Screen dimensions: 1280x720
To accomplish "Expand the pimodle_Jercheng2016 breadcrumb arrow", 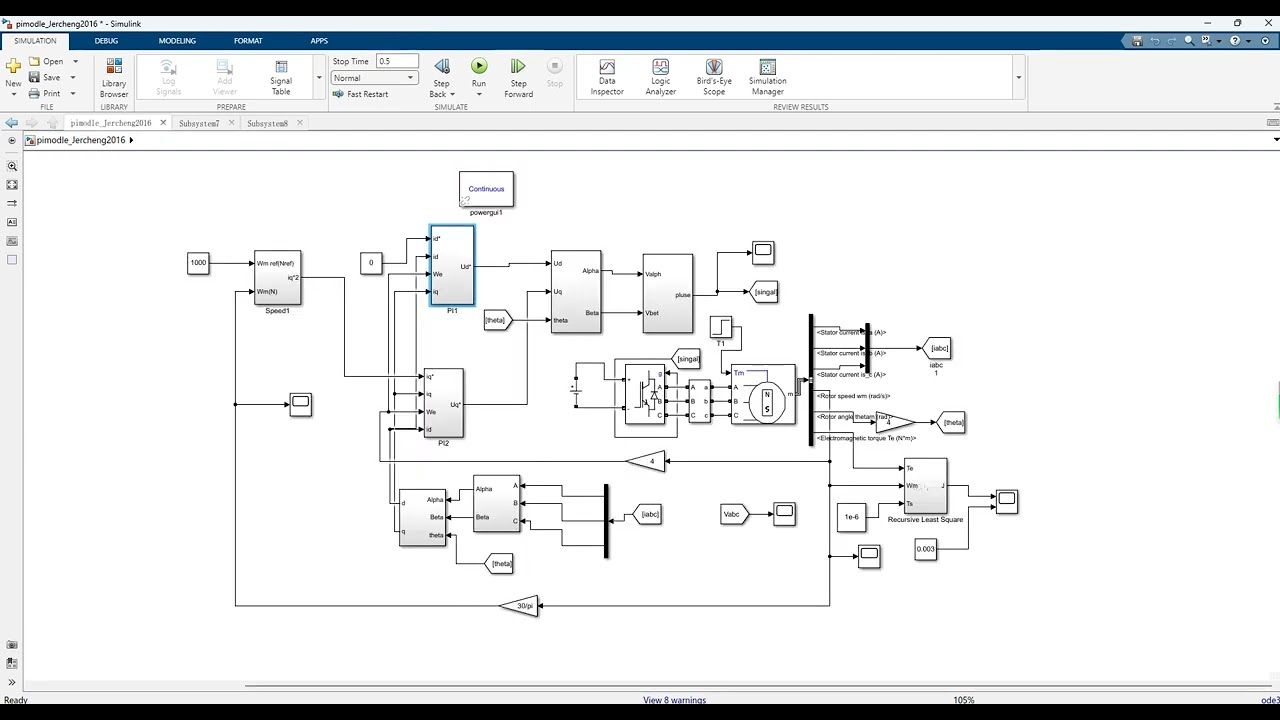I will pyautogui.click(x=131, y=140).
